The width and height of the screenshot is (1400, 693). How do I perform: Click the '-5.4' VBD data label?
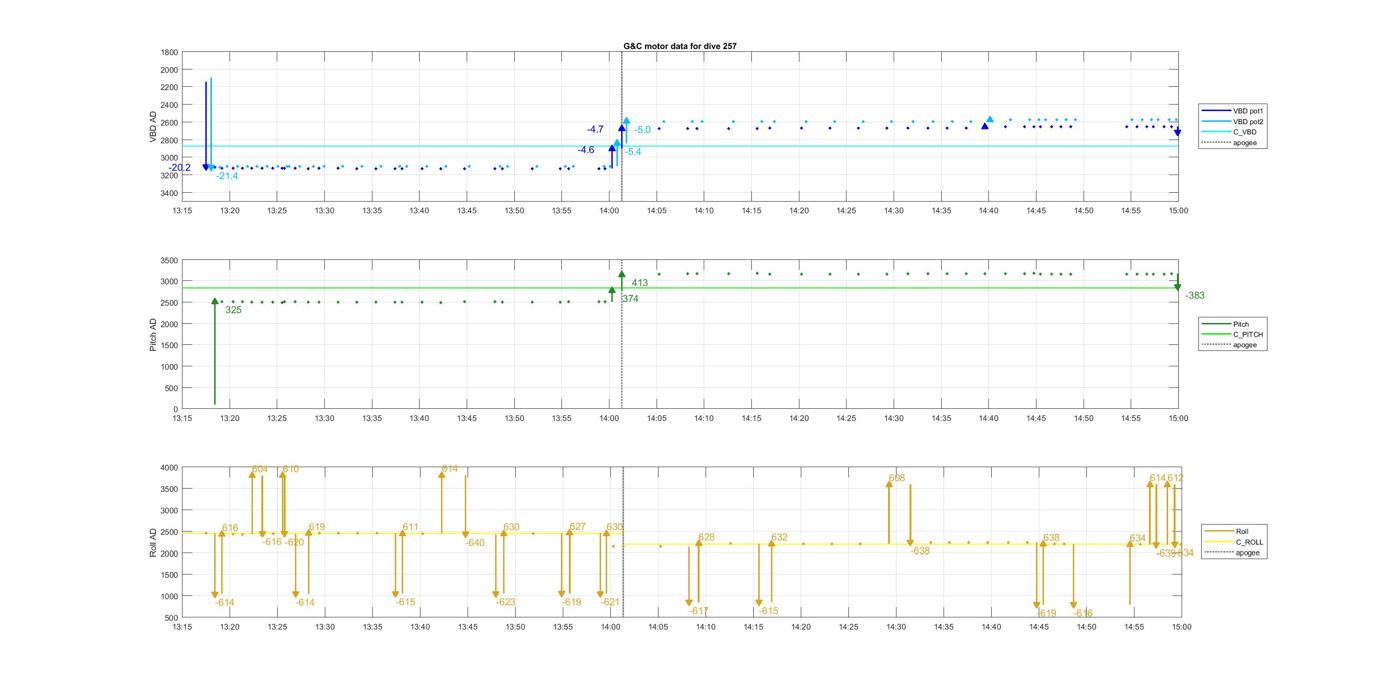[633, 152]
